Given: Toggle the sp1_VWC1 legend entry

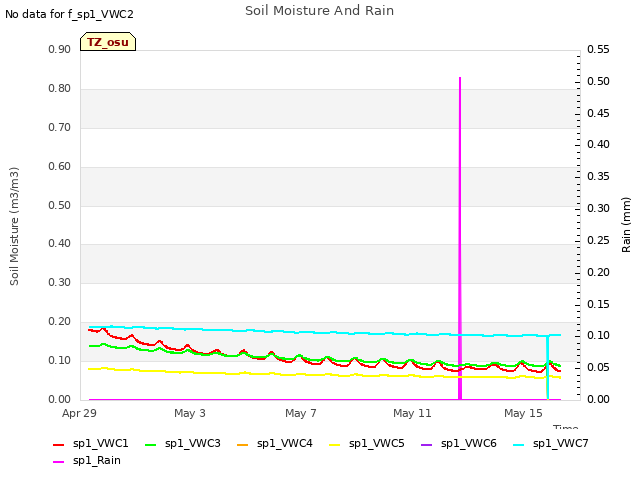Looking at the screenshot, I should [x=91, y=444].
